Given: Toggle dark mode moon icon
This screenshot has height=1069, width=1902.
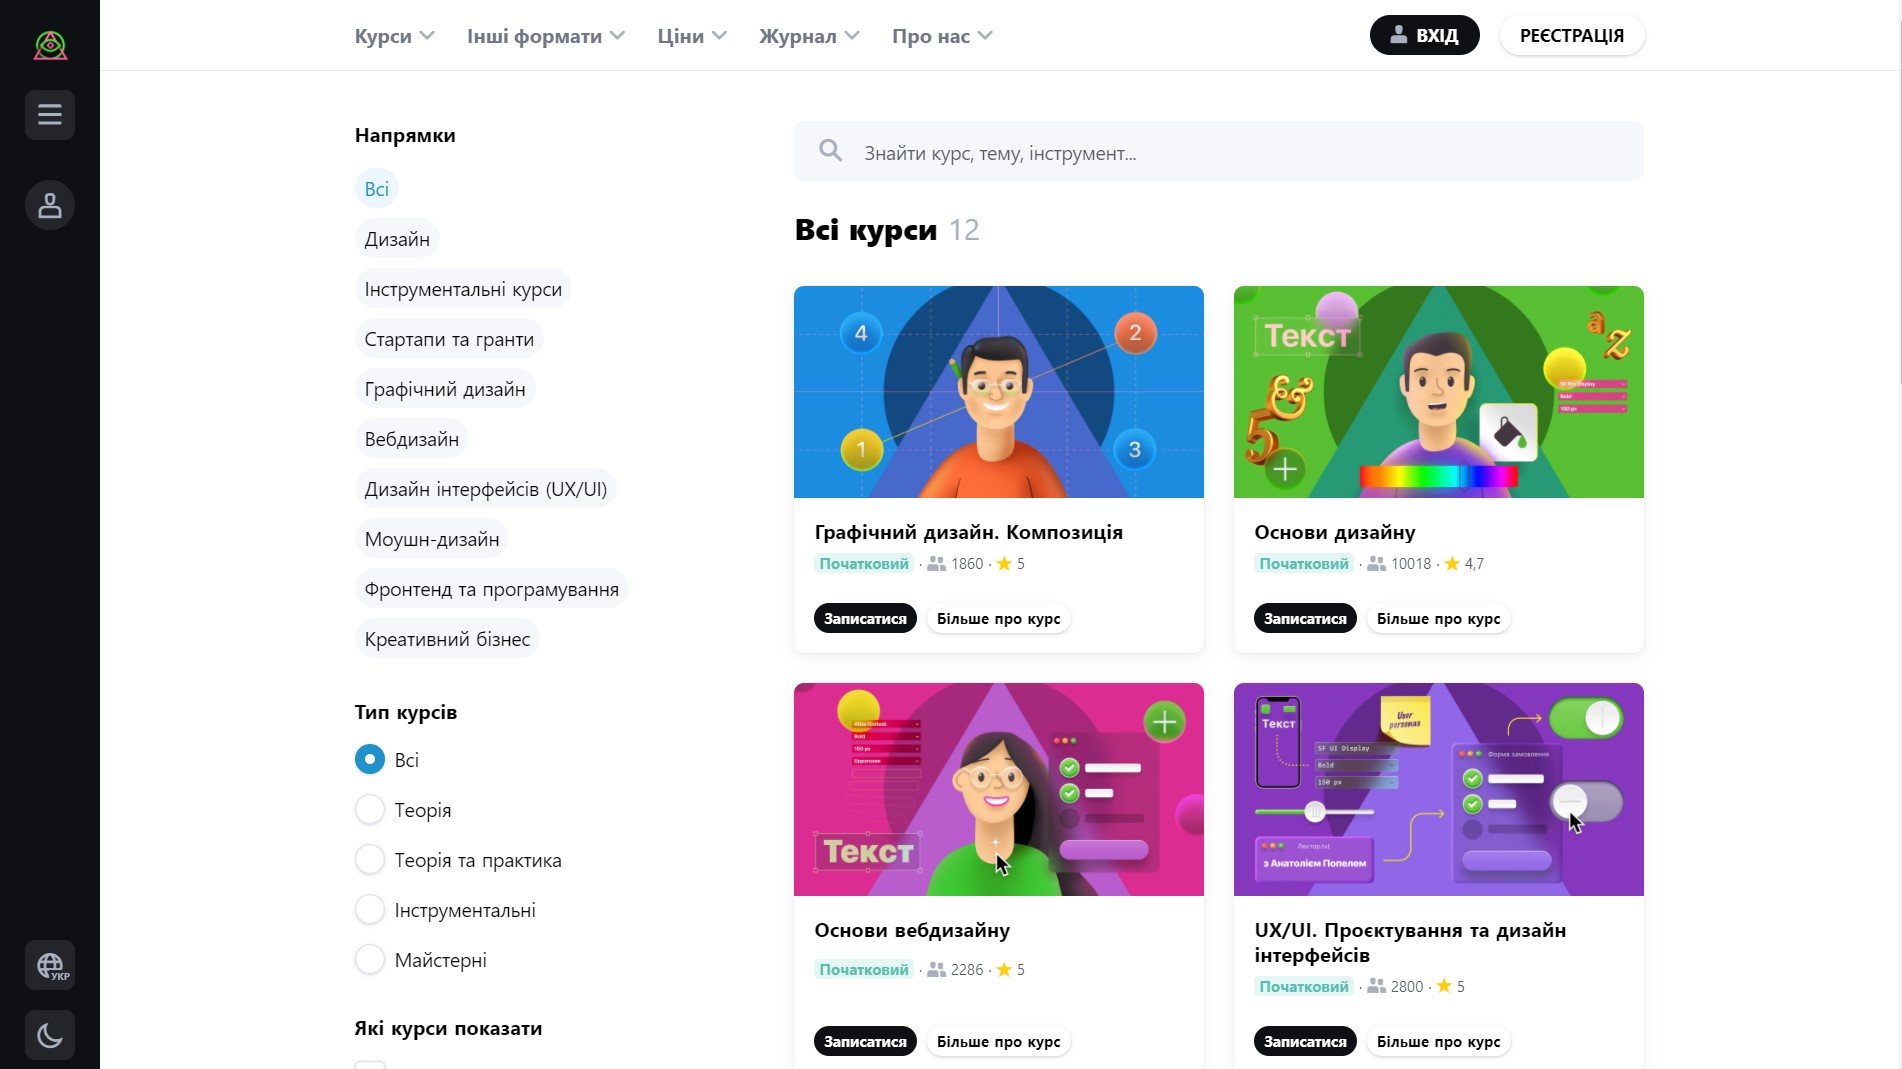Looking at the screenshot, I should 50,1035.
